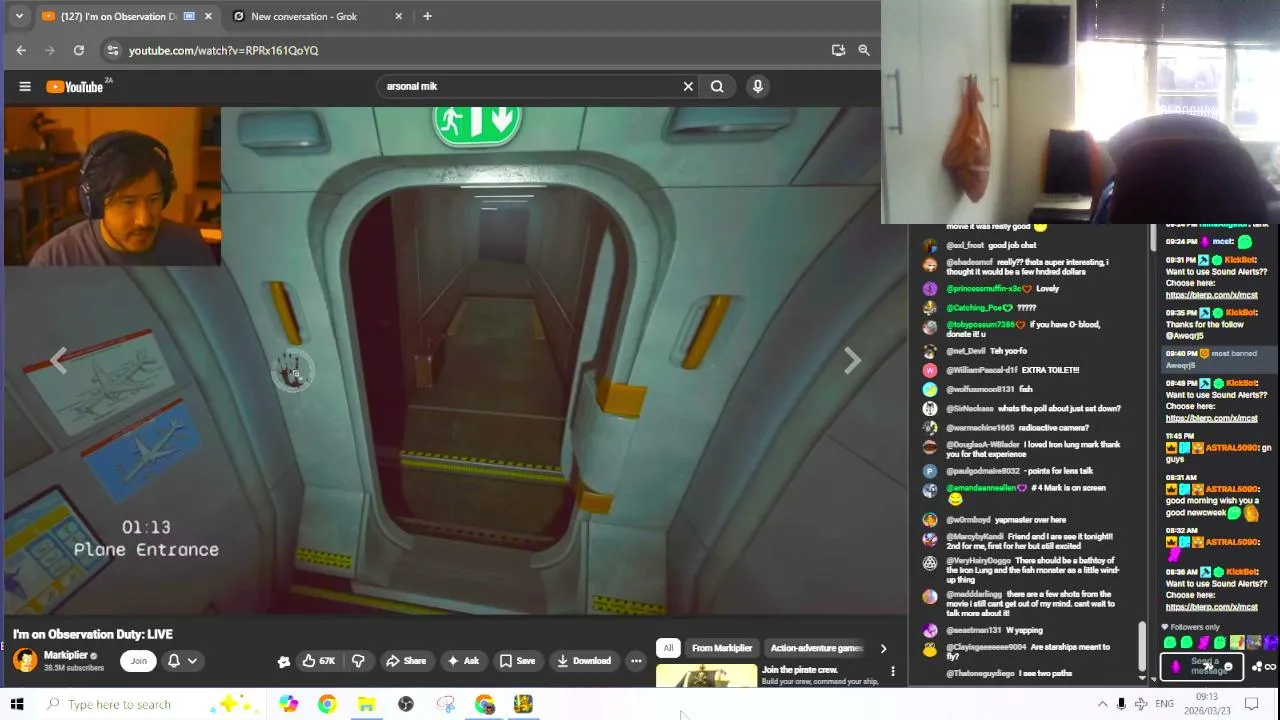Image resolution: width=1280 pixels, height=720 pixels.
Task: Open the Copilot icon on the taskbar
Action: click(288, 704)
